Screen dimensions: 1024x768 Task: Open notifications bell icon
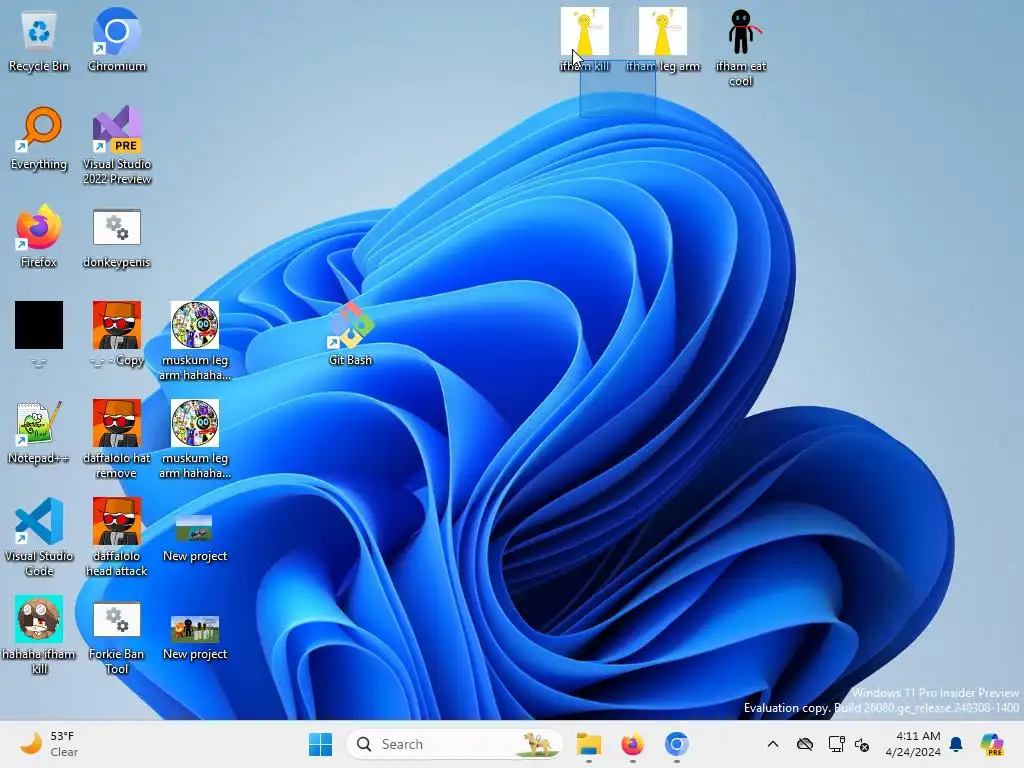pyautogui.click(x=956, y=744)
